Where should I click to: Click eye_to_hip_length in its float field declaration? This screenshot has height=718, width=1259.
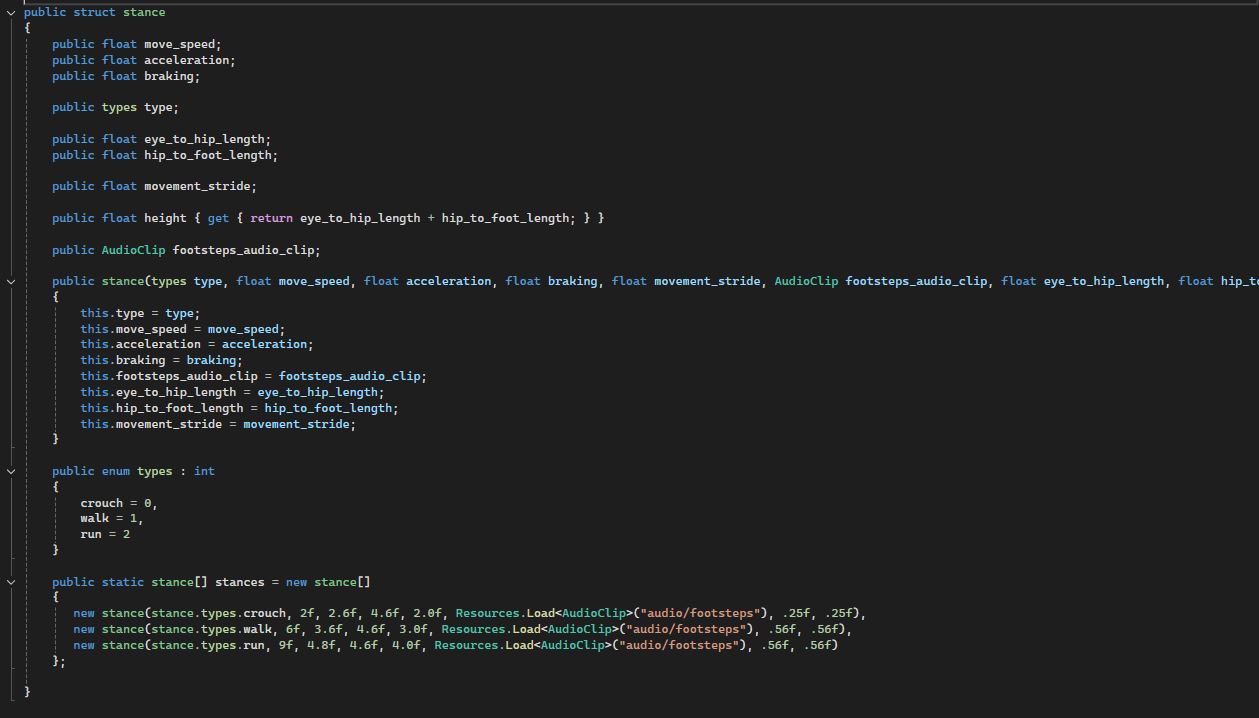point(205,139)
